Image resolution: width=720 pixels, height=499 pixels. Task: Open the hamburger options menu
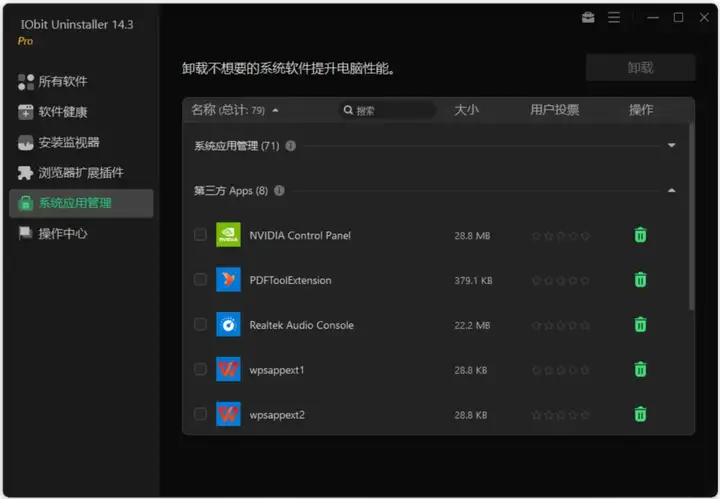click(x=614, y=17)
